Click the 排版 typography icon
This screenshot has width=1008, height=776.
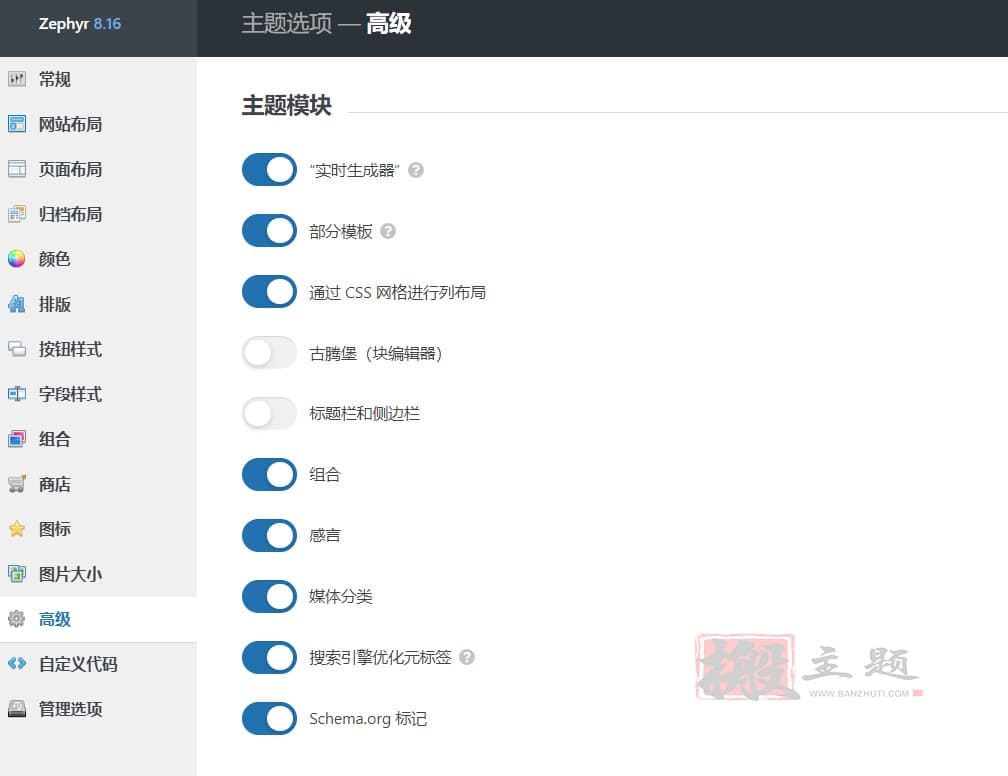[x=17, y=304]
